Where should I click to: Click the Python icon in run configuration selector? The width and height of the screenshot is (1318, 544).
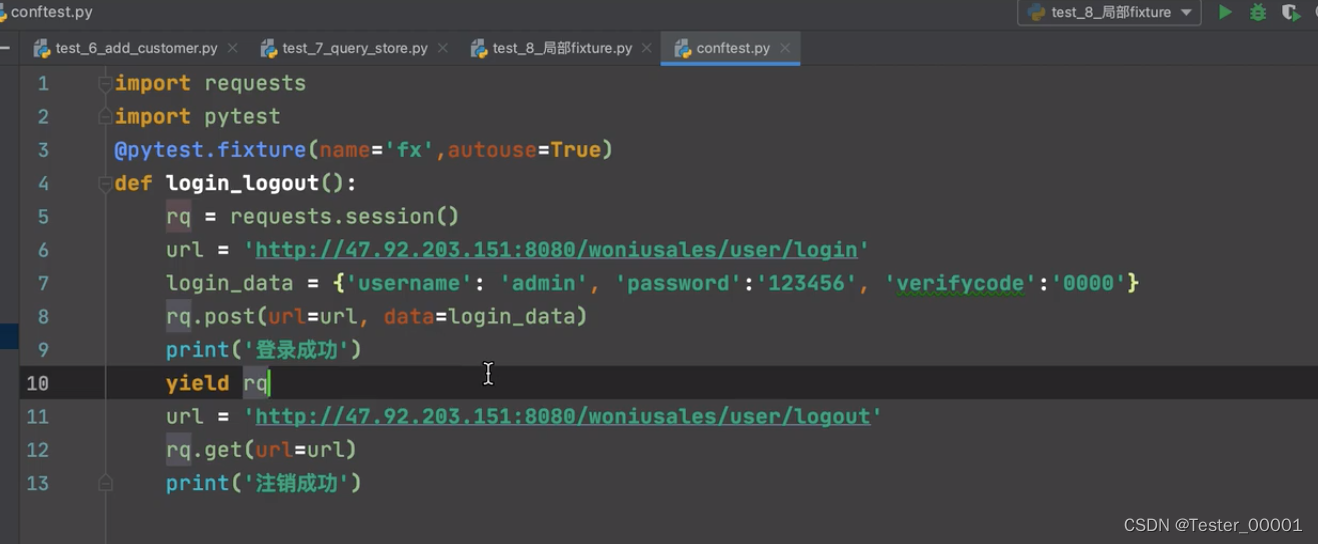1037,12
